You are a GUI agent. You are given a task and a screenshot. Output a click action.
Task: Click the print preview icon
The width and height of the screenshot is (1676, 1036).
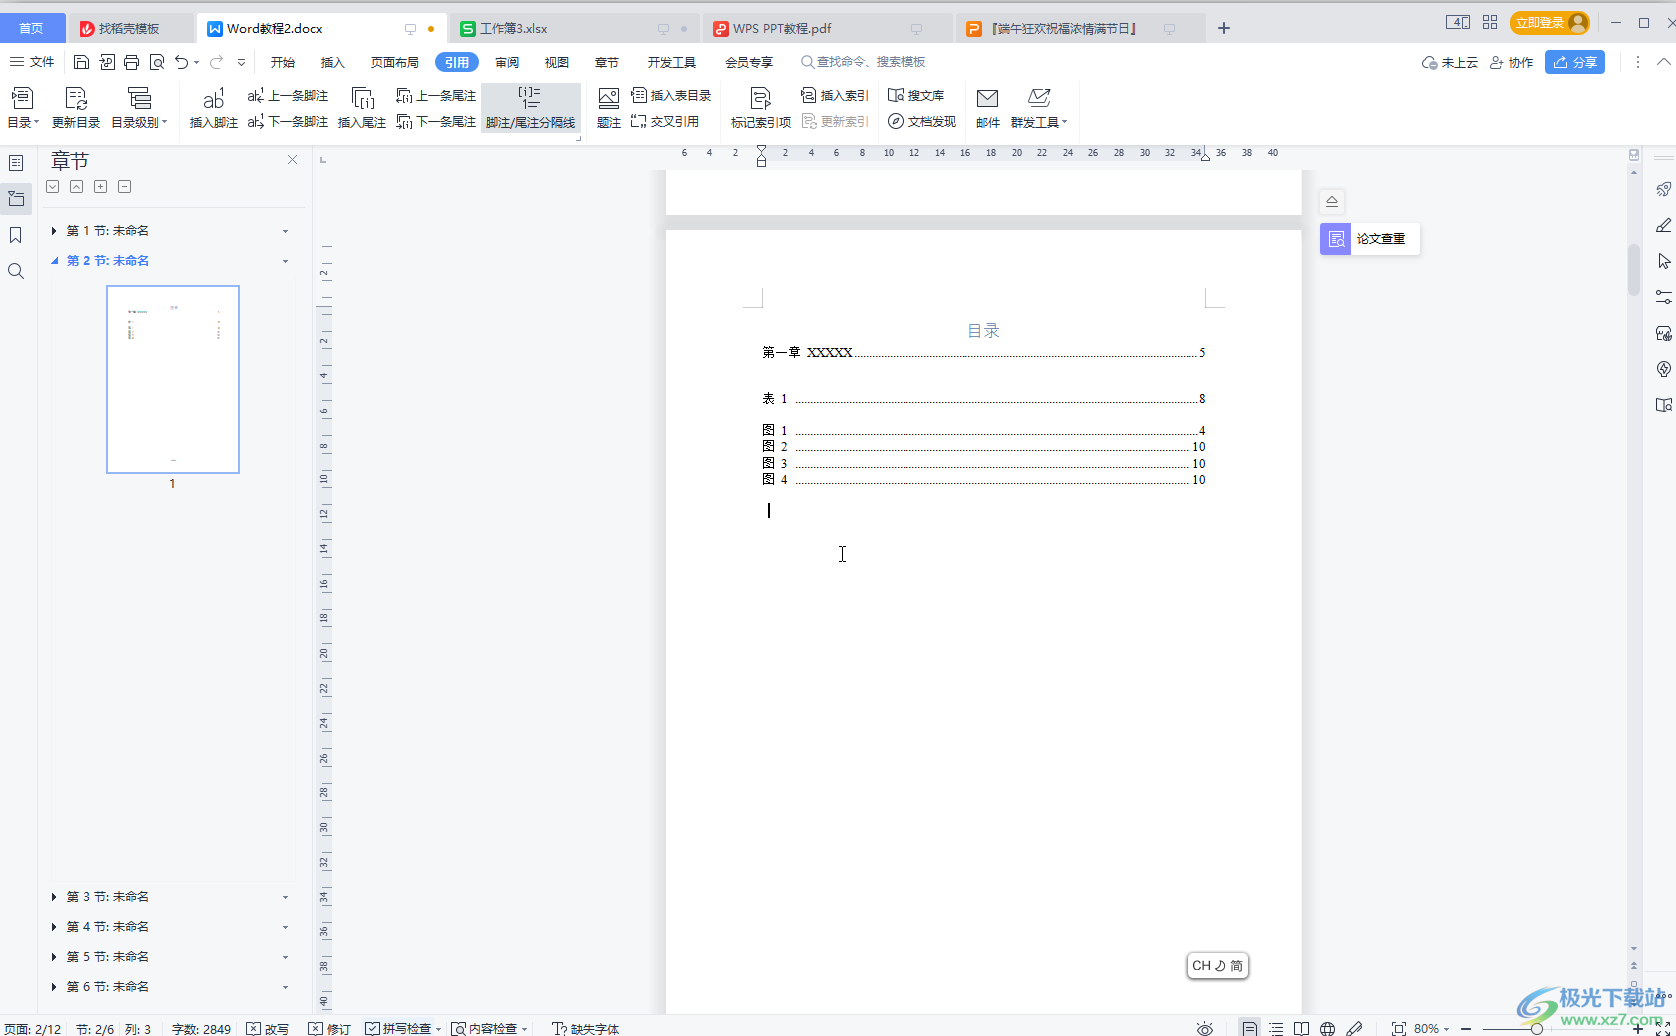click(157, 62)
